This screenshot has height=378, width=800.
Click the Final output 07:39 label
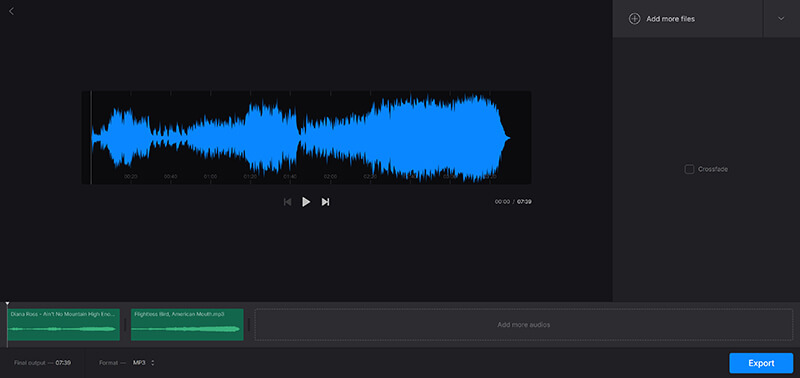(42, 363)
